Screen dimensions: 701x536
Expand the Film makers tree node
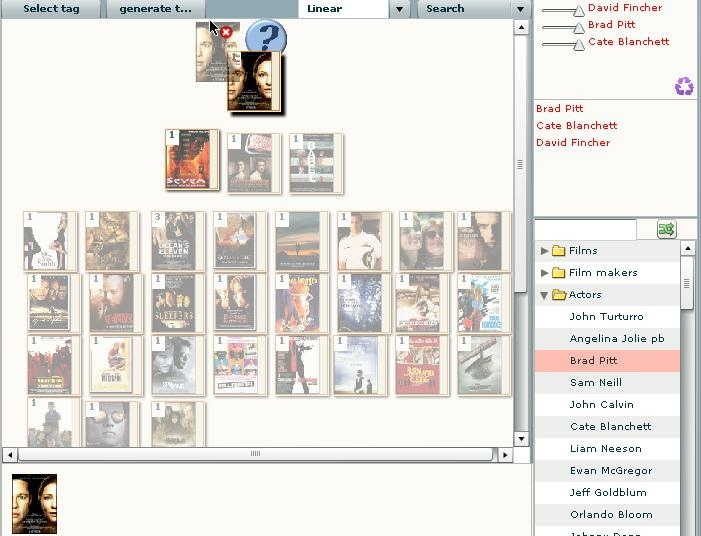click(544, 272)
